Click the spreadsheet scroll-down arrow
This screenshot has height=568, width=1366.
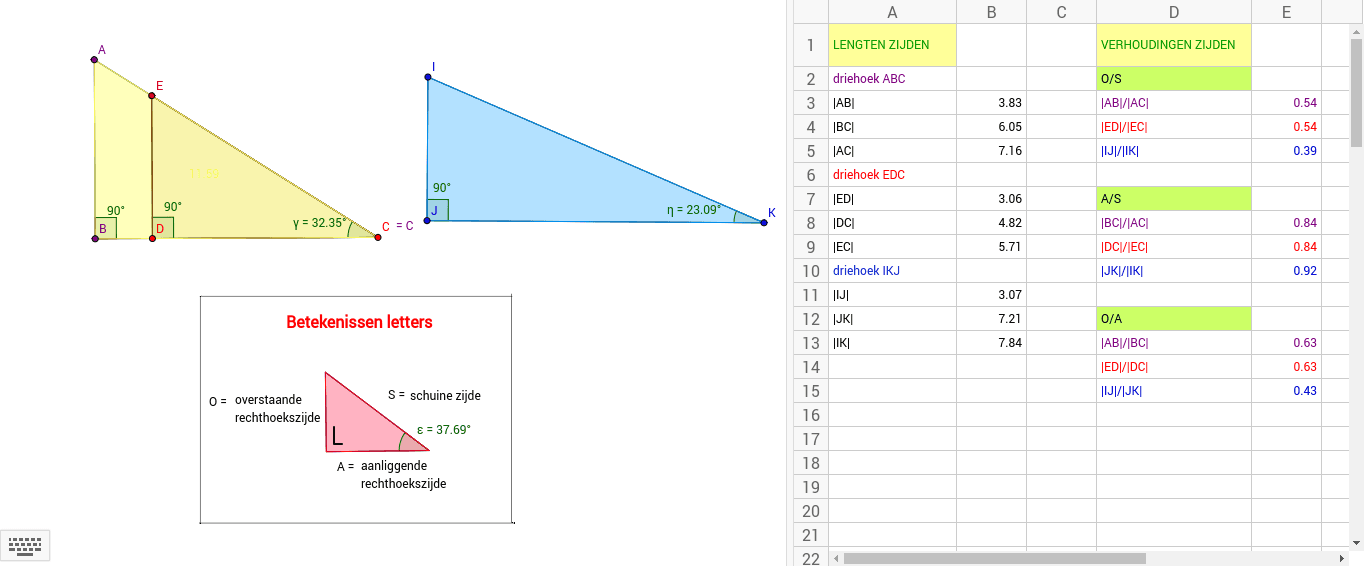[1357, 542]
